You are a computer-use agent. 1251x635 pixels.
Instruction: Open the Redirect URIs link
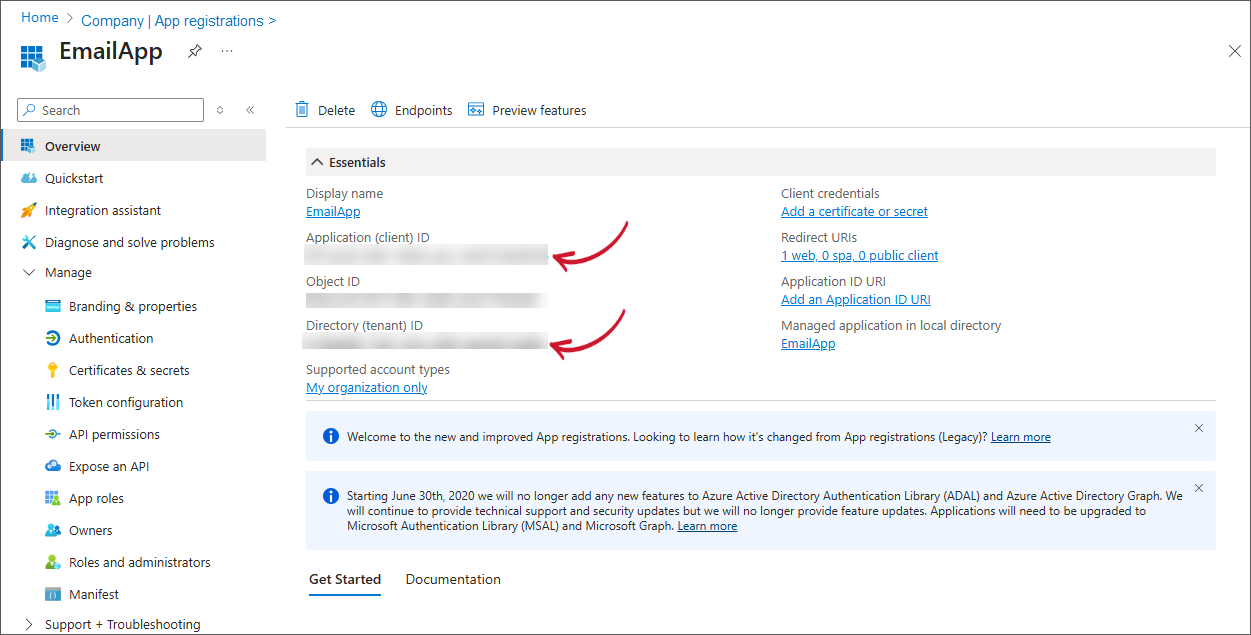pyautogui.click(x=859, y=256)
